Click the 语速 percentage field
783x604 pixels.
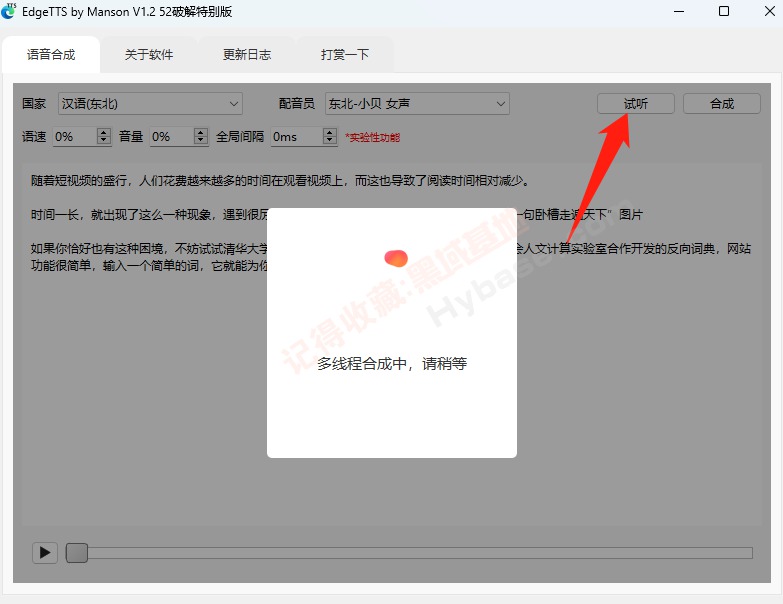75,136
